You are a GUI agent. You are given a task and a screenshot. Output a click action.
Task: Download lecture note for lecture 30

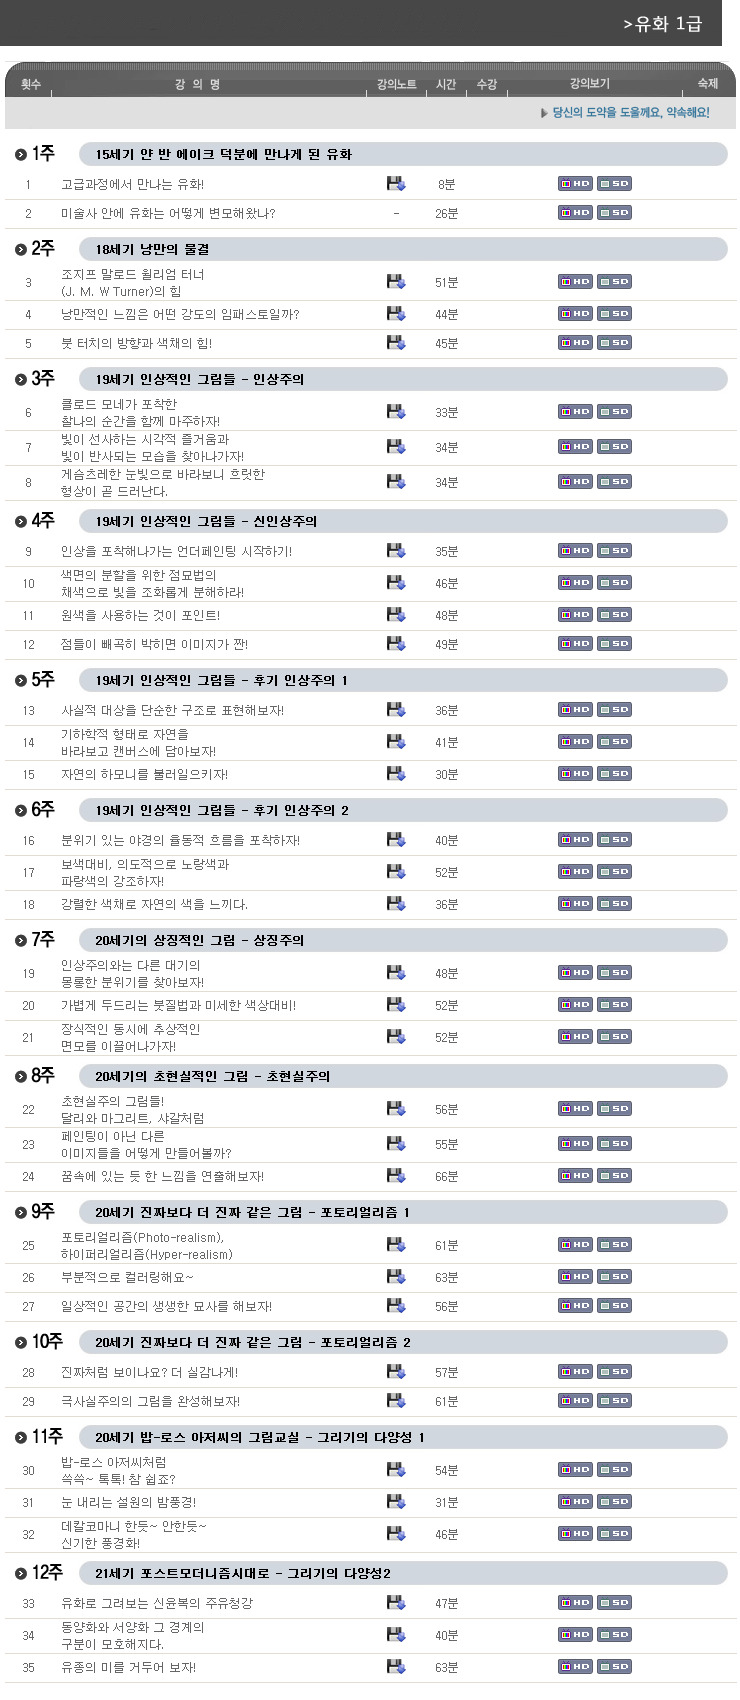396,1469
